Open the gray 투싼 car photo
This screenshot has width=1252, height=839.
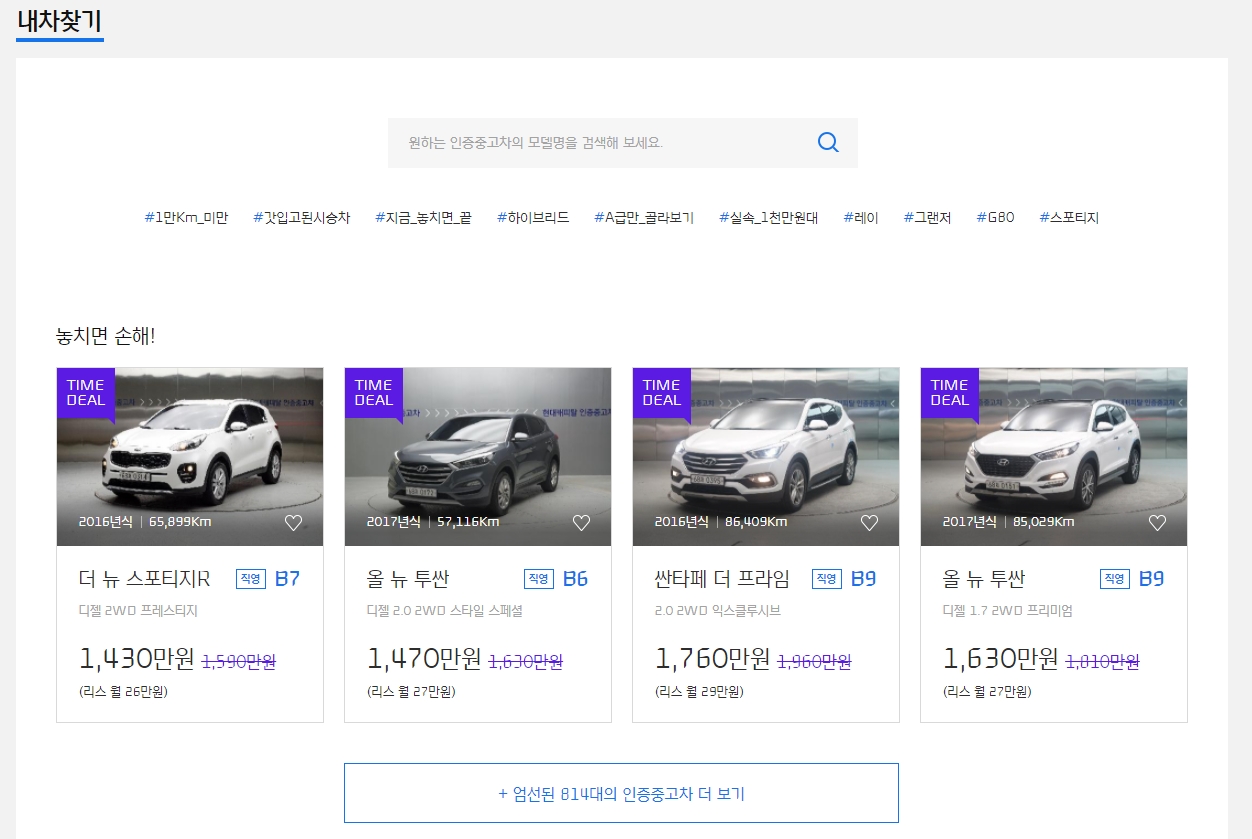(478, 457)
